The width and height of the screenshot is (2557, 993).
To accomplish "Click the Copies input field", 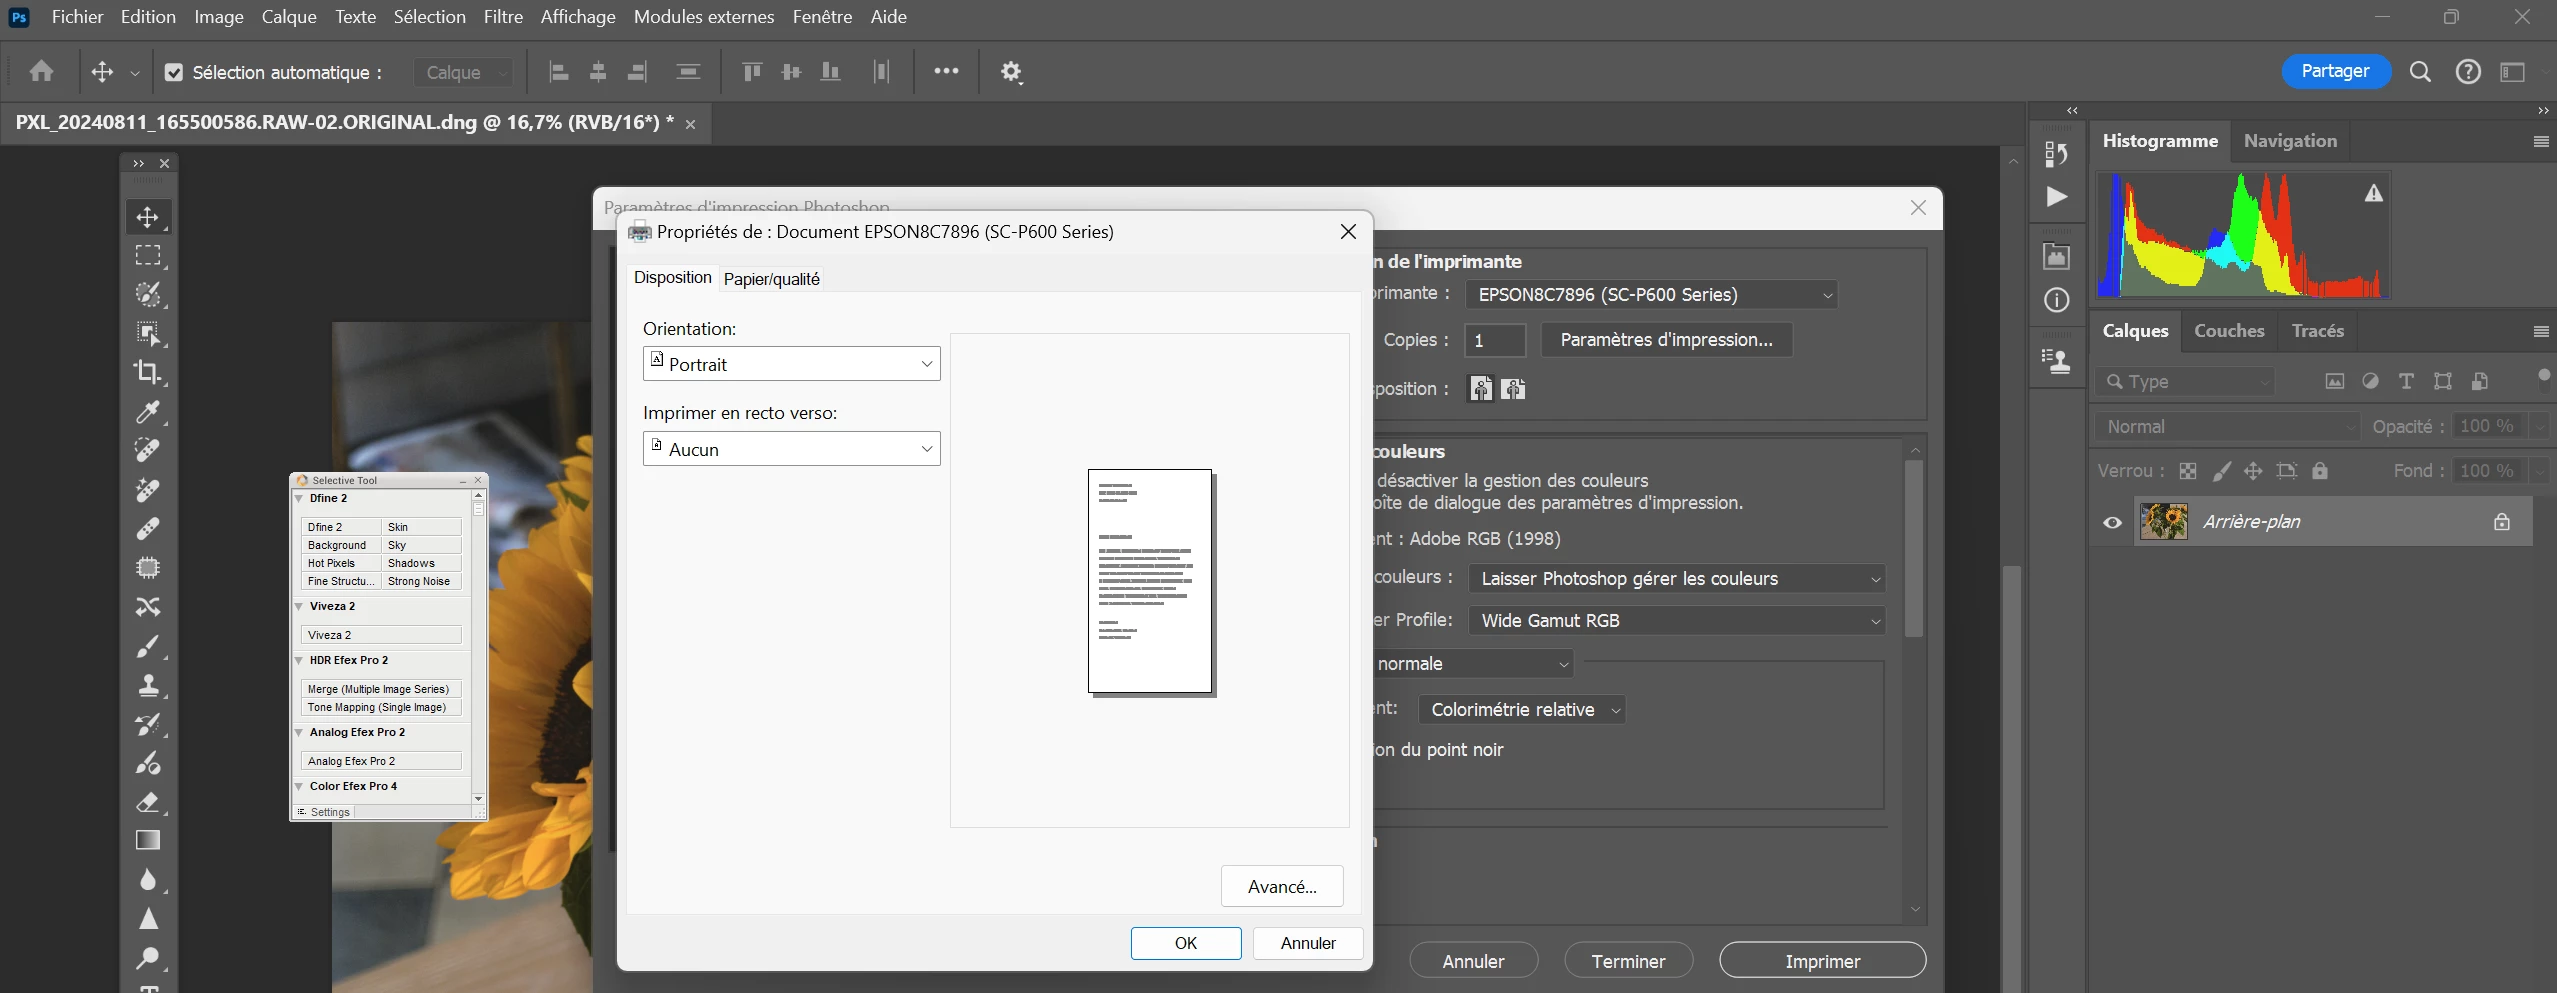I will click(x=1495, y=340).
